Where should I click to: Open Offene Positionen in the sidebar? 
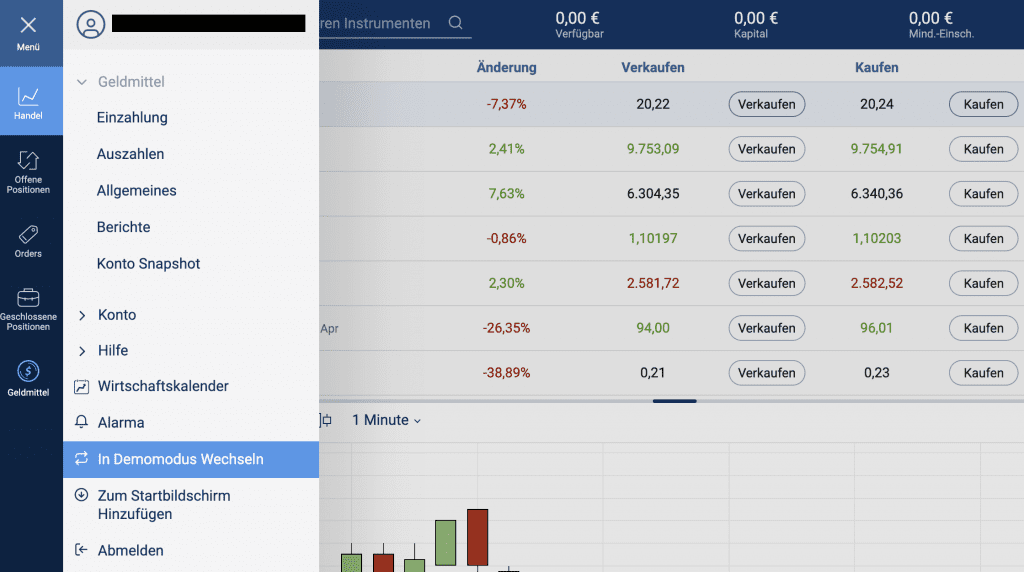[x=29, y=161]
